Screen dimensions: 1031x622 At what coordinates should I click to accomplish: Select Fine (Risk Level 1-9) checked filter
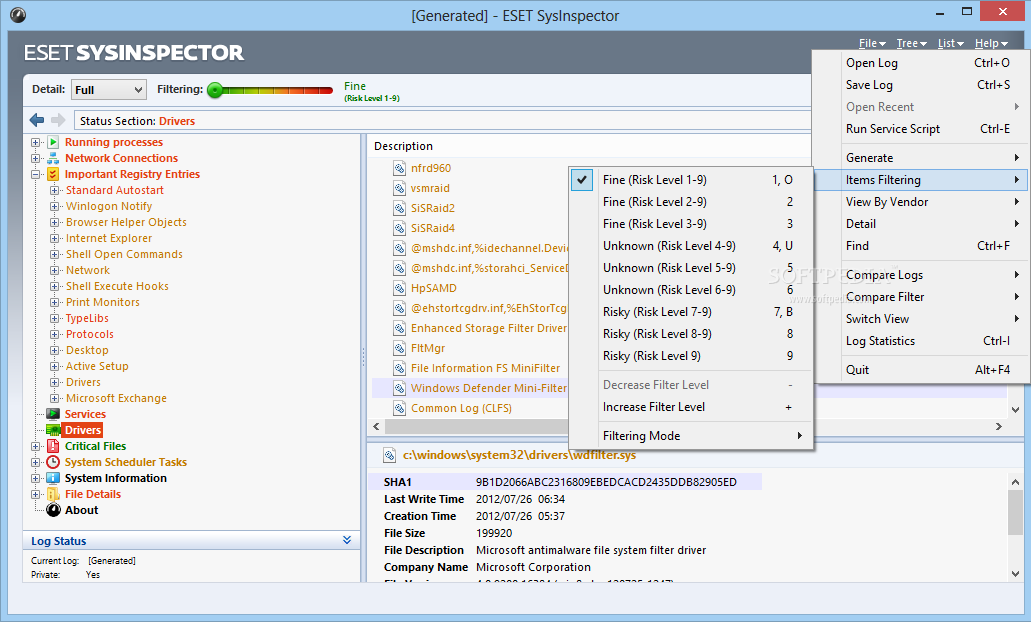tap(690, 179)
